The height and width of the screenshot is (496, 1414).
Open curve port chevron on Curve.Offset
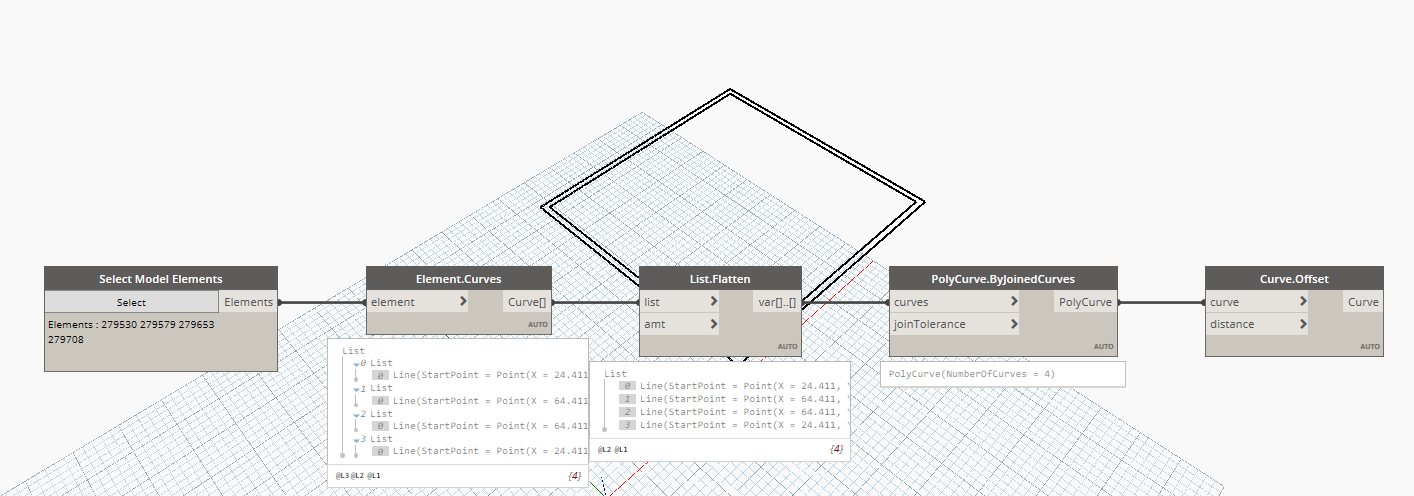click(1304, 302)
